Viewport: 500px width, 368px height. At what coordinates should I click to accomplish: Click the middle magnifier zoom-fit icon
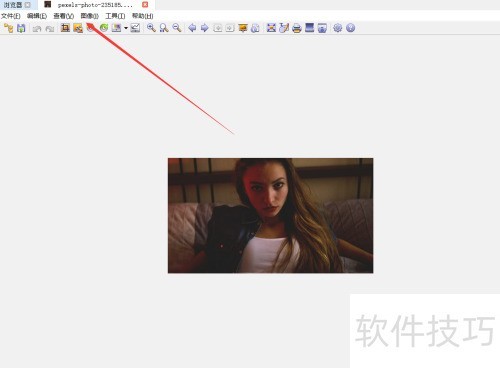pyautogui.click(x=164, y=28)
